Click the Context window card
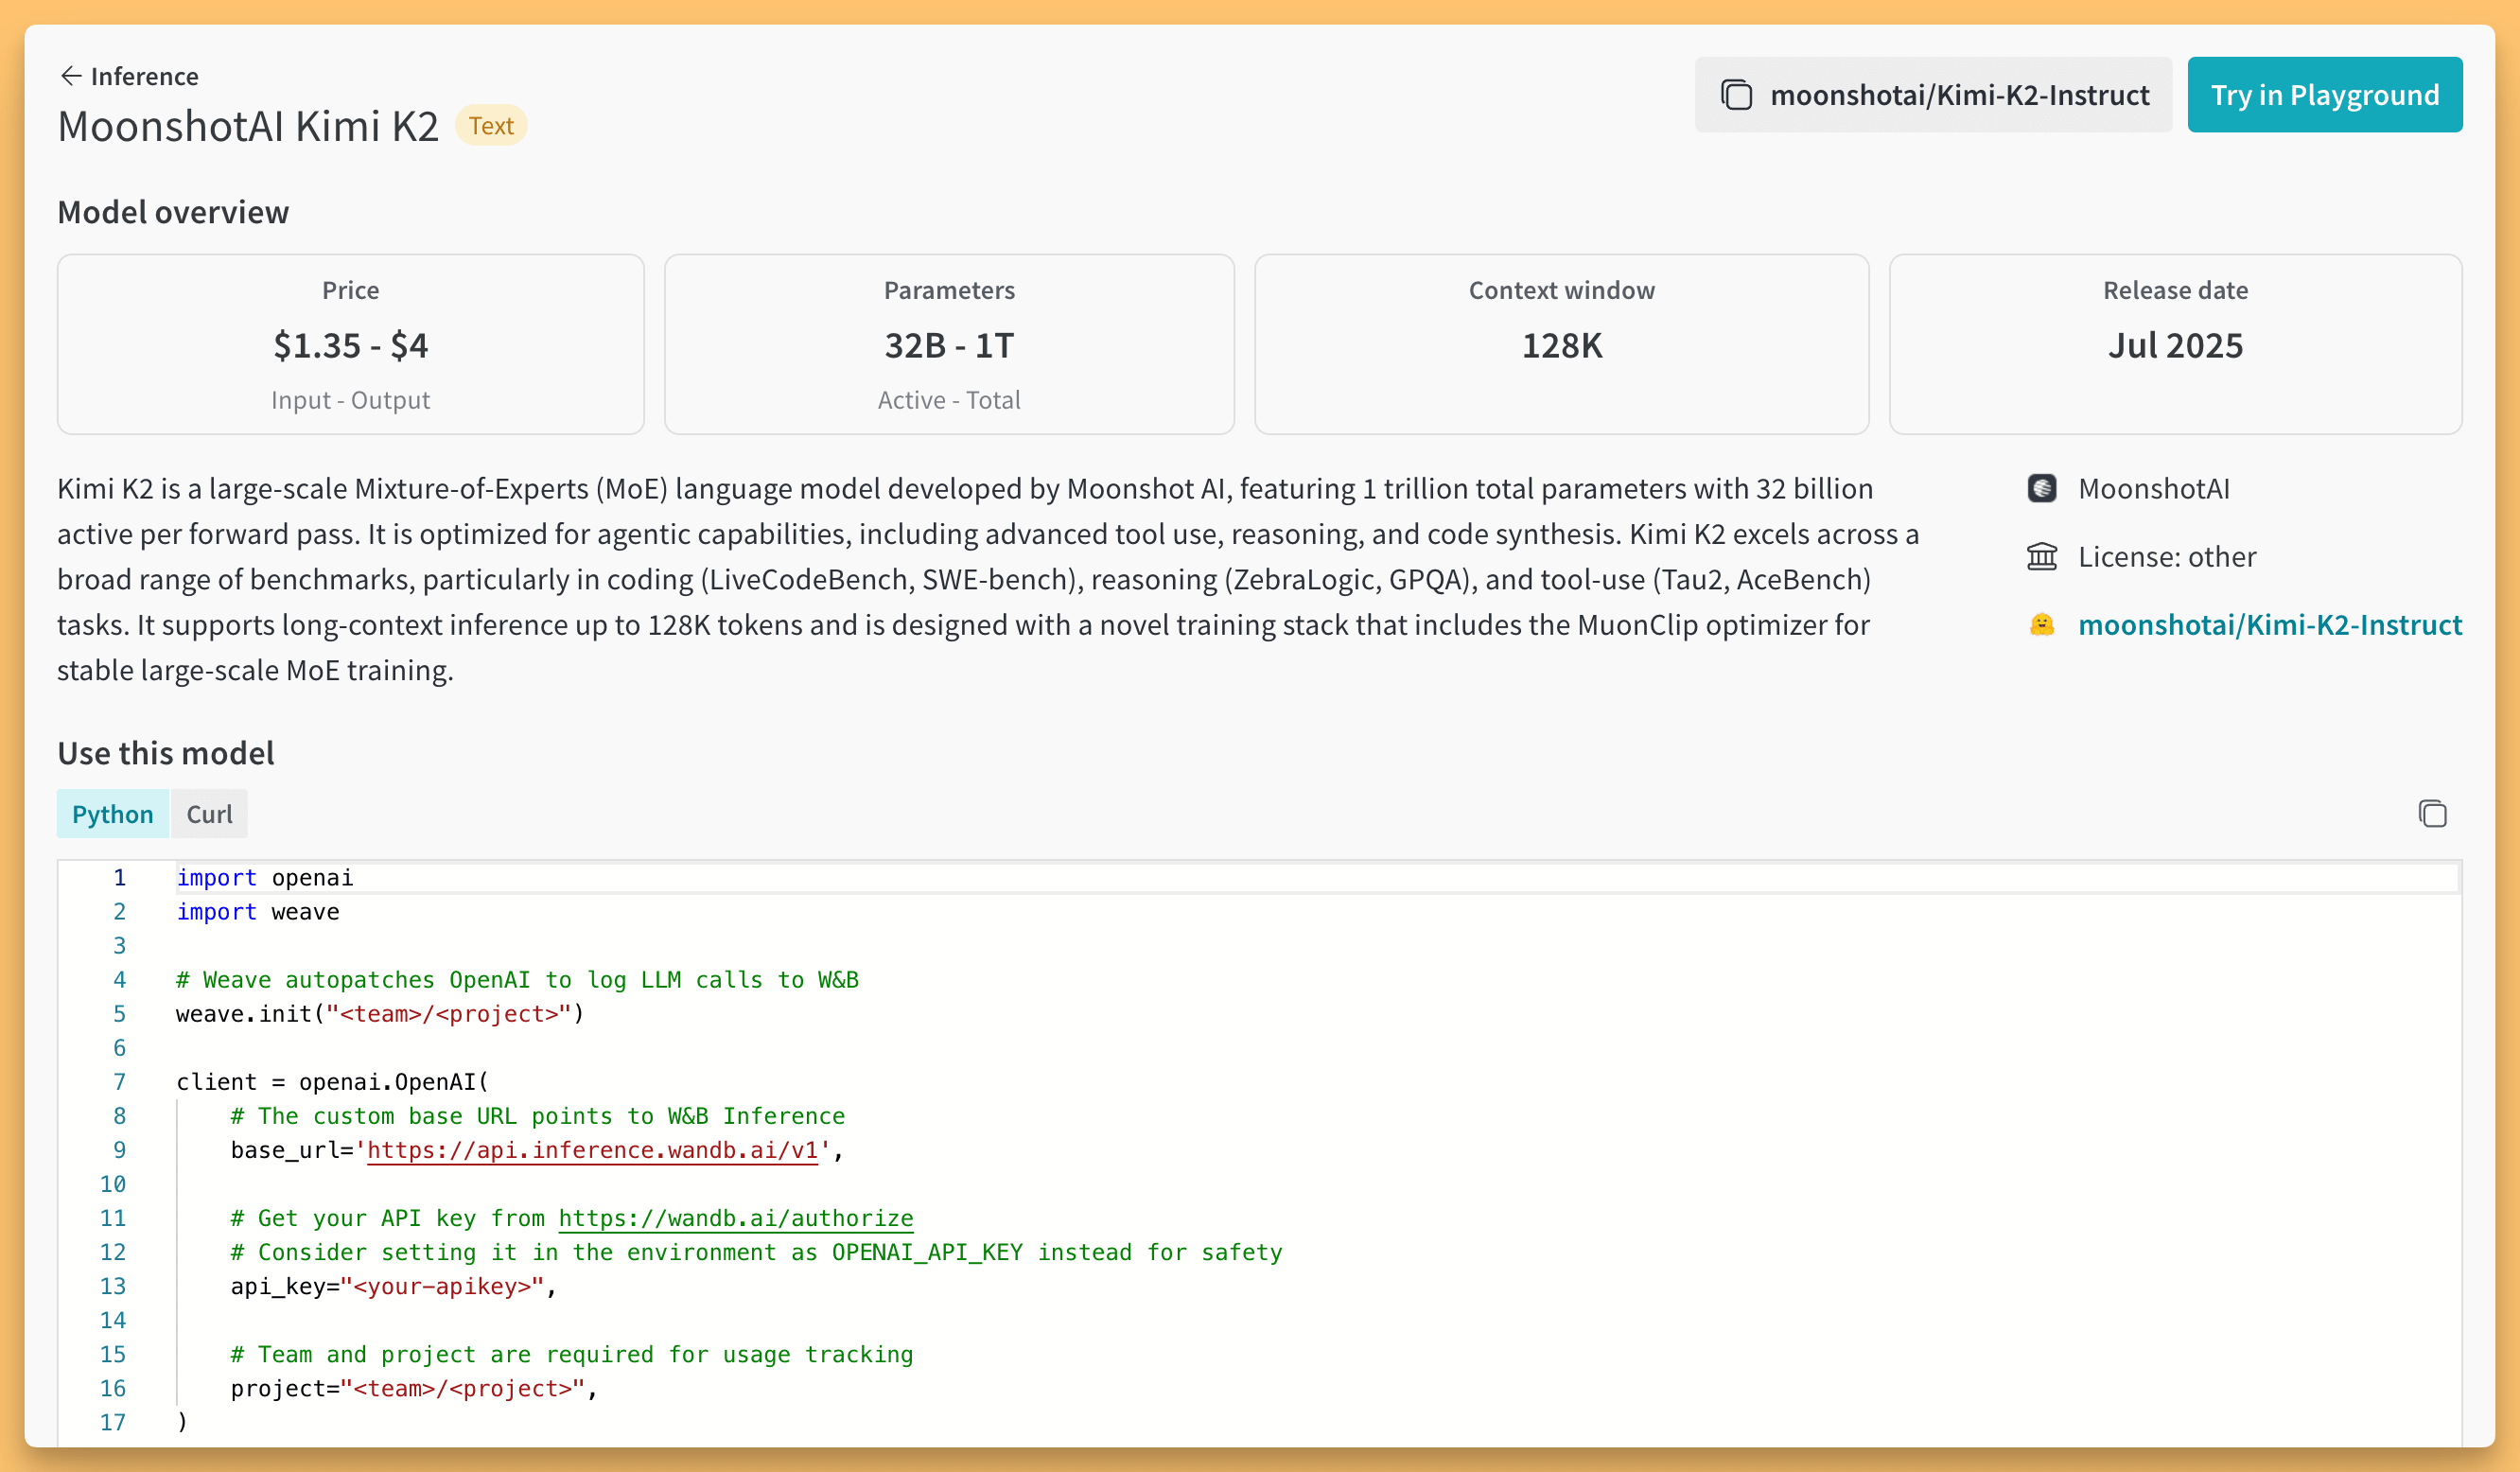This screenshot has width=2520, height=1472. pyautogui.click(x=1560, y=344)
